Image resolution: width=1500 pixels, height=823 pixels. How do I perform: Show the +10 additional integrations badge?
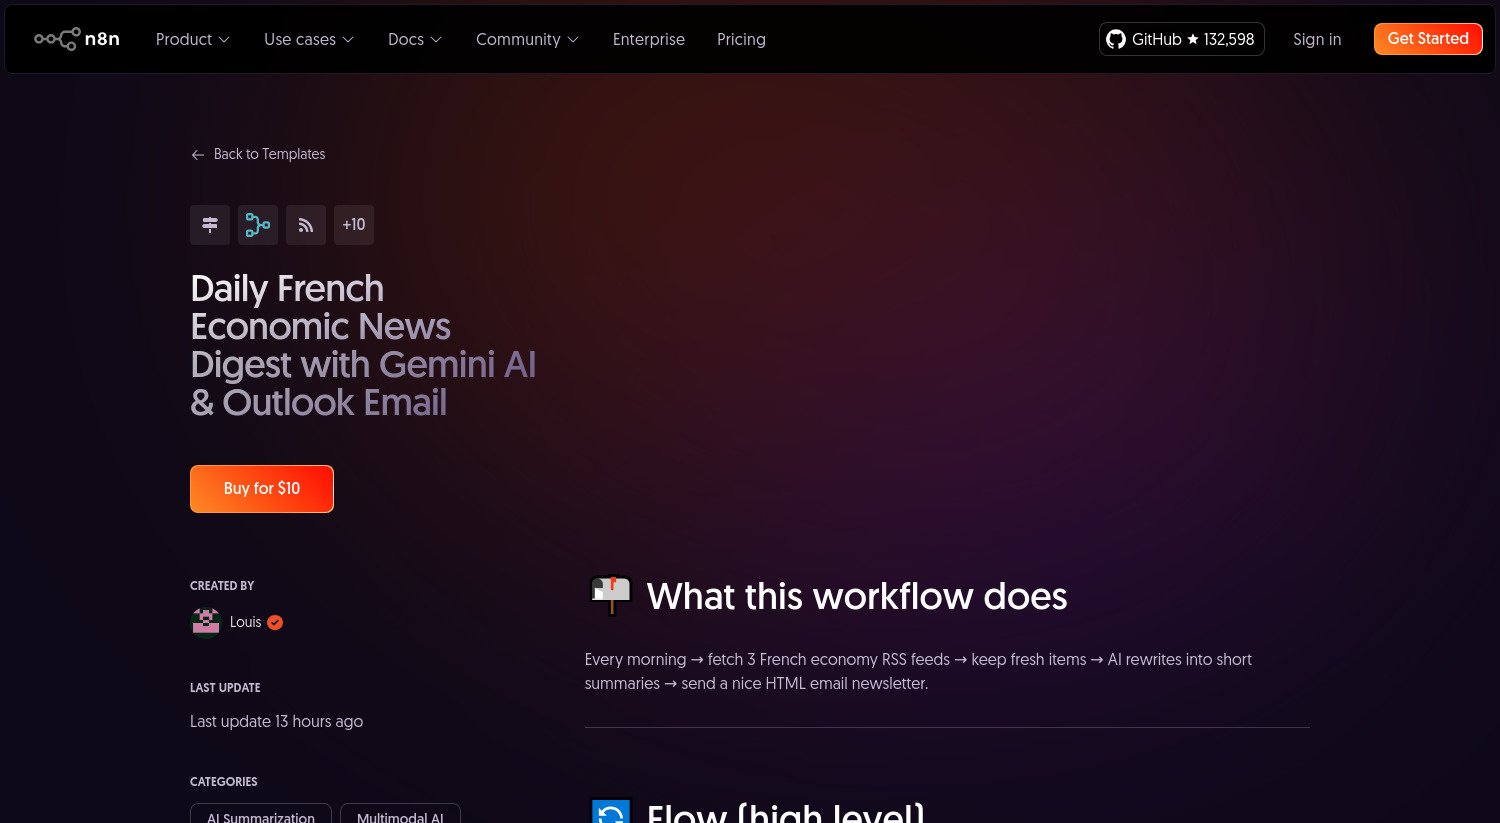(354, 225)
